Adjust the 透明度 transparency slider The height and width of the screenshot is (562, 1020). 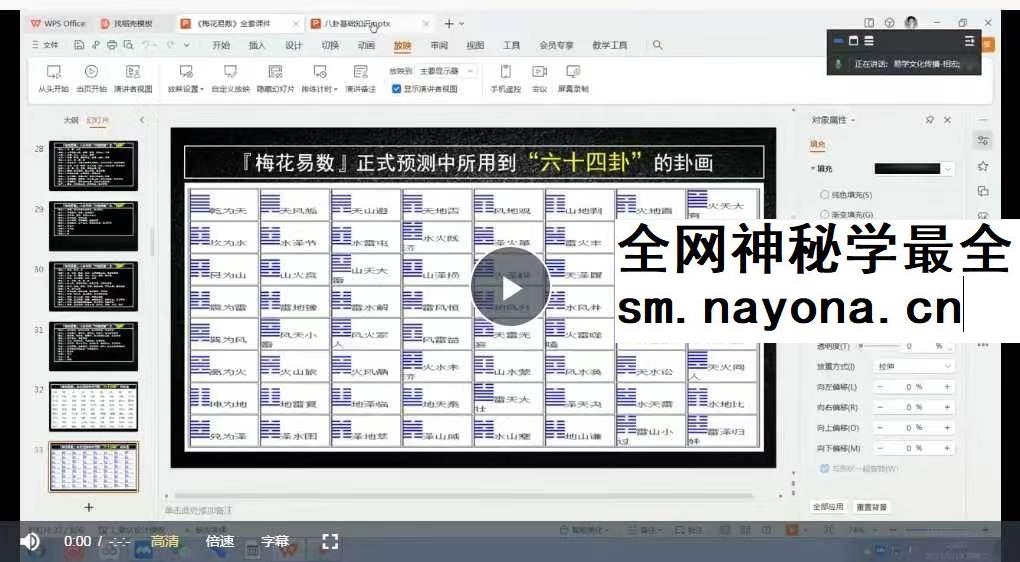878,346
